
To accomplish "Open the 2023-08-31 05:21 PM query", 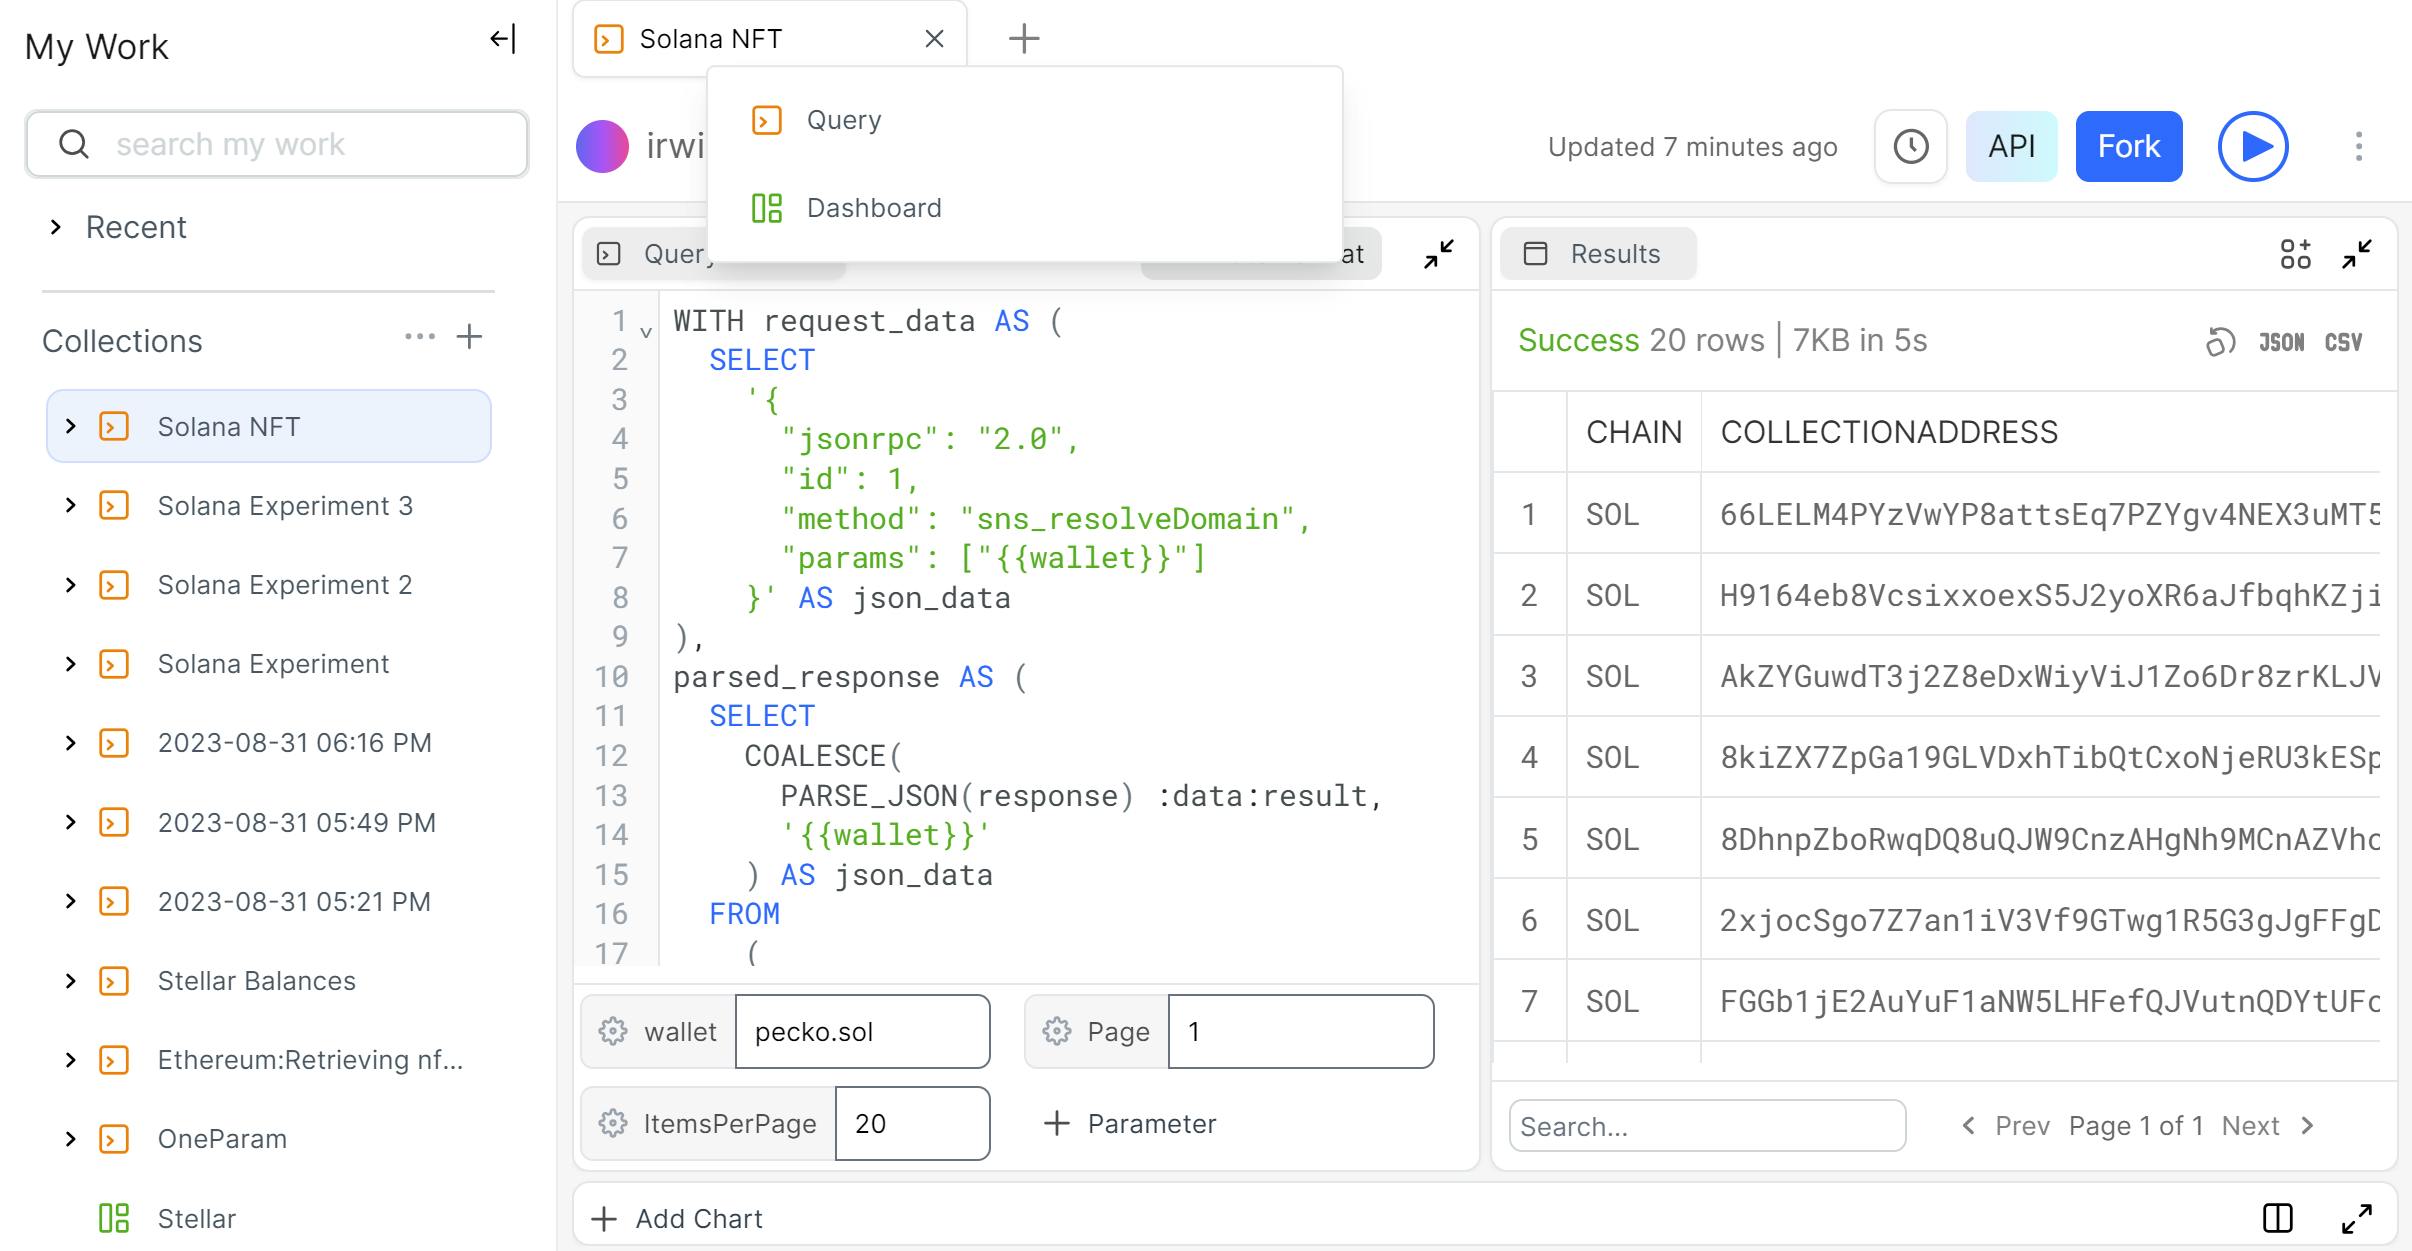I will (294, 902).
